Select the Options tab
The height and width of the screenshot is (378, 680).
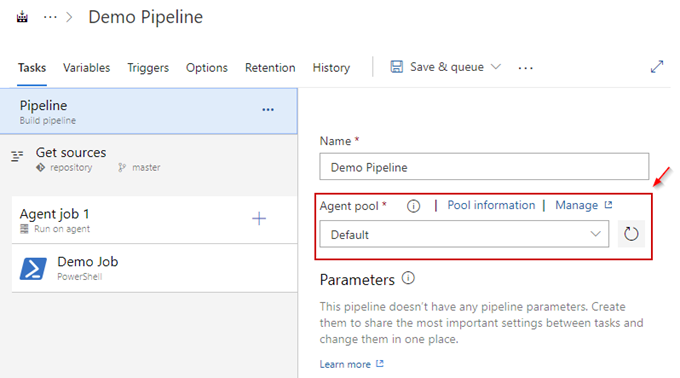(x=207, y=68)
